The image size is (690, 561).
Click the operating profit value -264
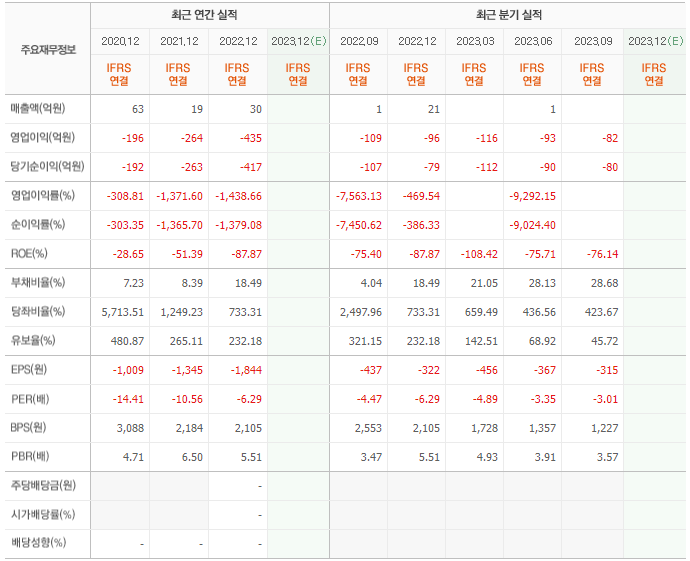(x=192, y=138)
